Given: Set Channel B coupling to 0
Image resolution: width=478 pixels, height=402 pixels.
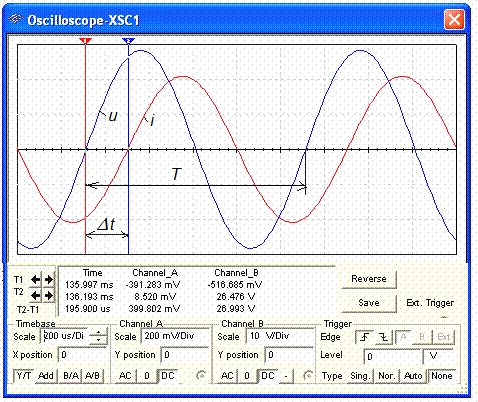Looking at the screenshot, I should pos(247,376).
